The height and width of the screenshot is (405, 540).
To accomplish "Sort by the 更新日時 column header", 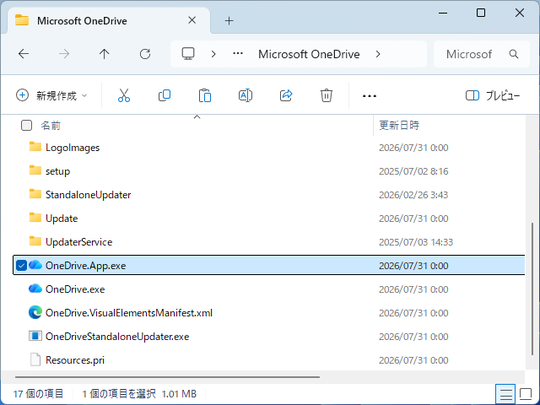I will click(x=399, y=125).
